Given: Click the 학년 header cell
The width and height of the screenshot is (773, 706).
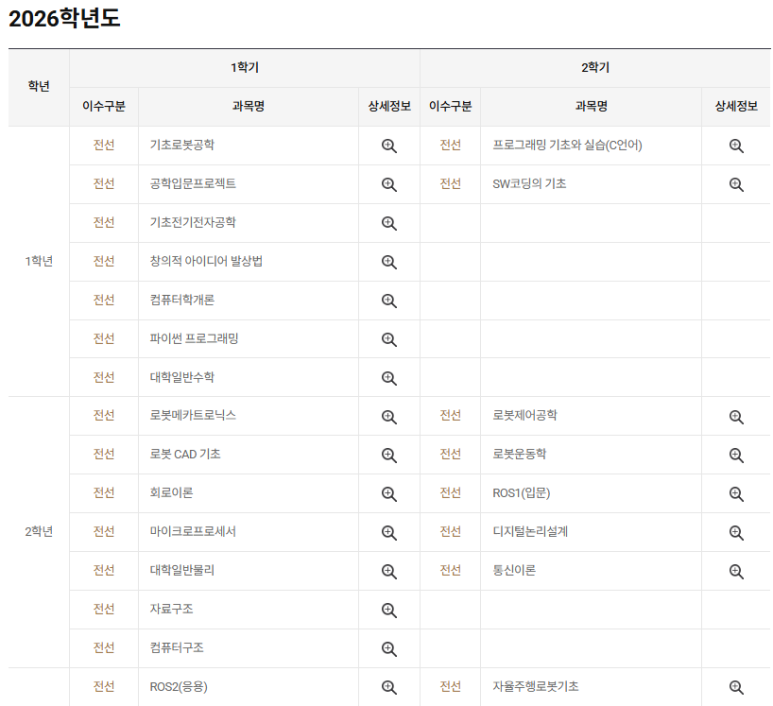Looking at the screenshot, I should tap(38, 86).
